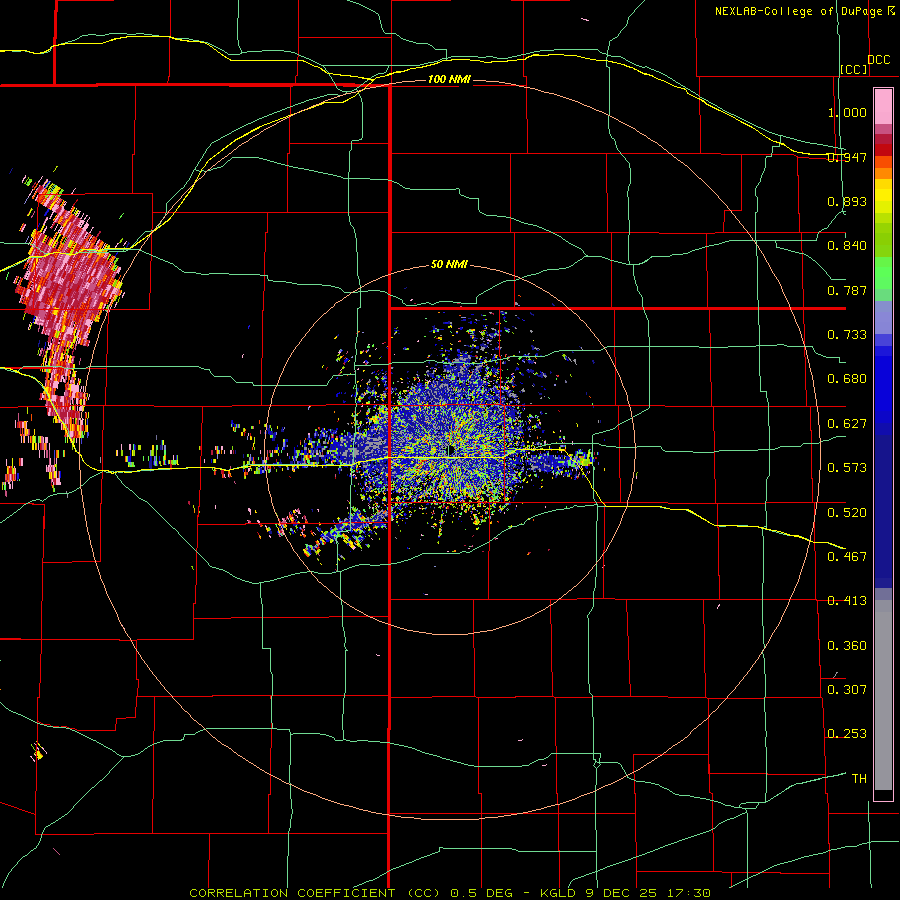Image resolution: width=900 pixels, height=900 pixels.
Task: Click the radar site marker at map center
Action: tap(450, 451)
